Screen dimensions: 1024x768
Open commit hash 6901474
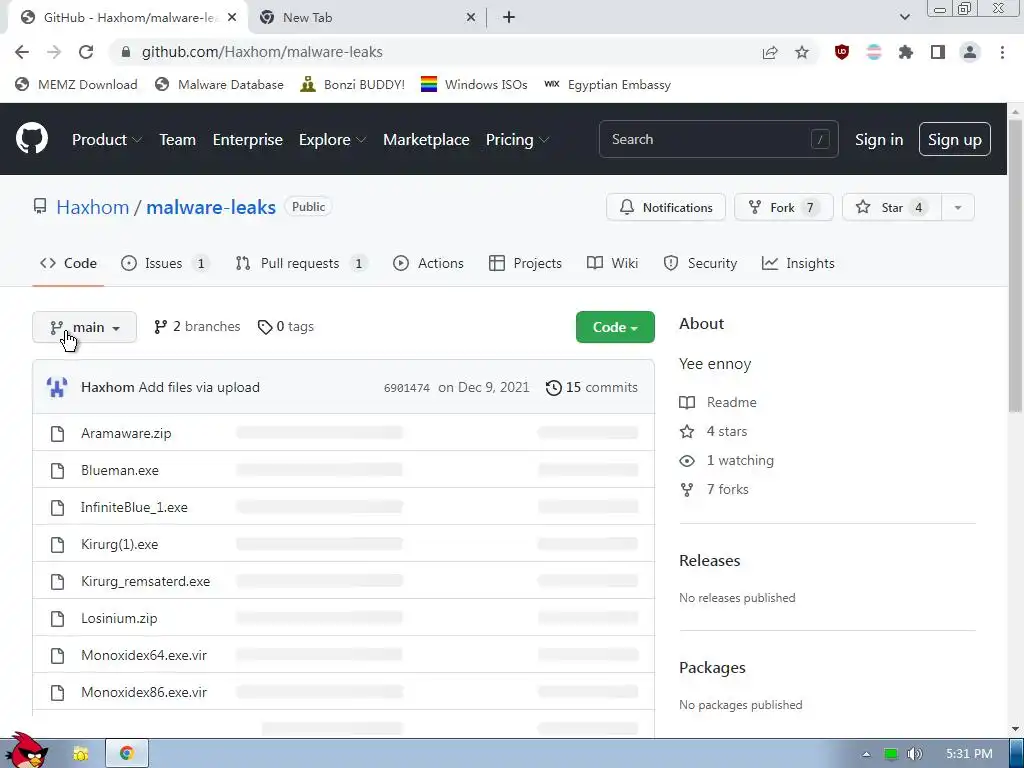(x=407, y=388)
